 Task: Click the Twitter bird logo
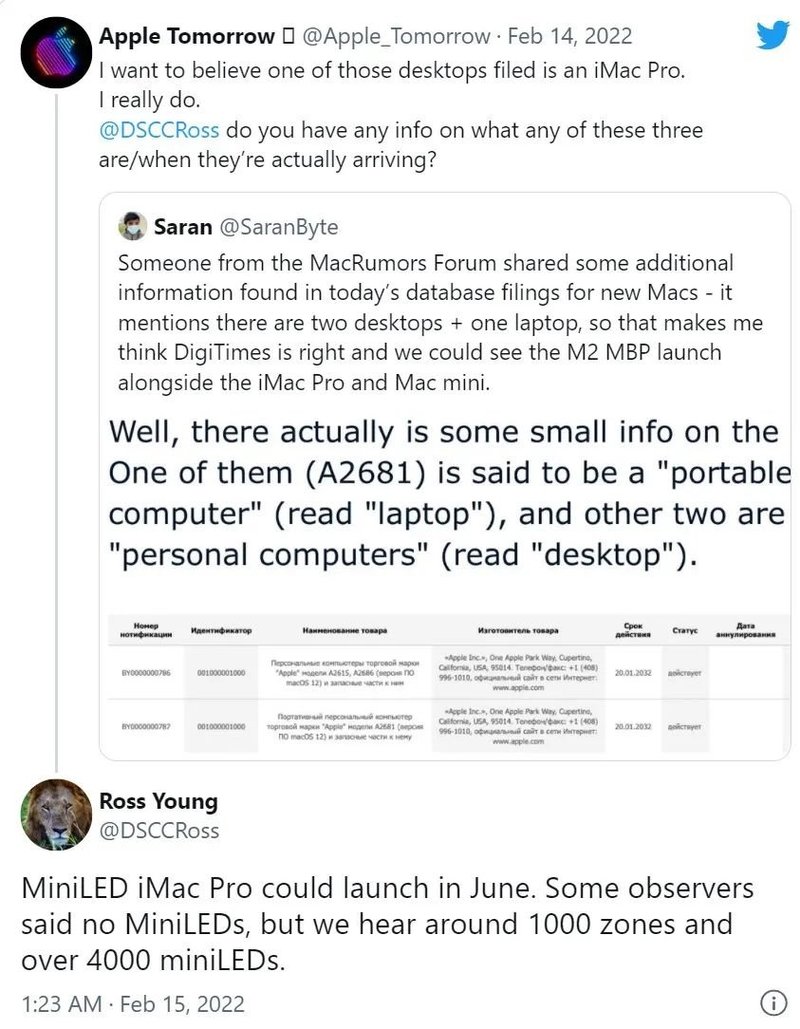pos(772,34)
